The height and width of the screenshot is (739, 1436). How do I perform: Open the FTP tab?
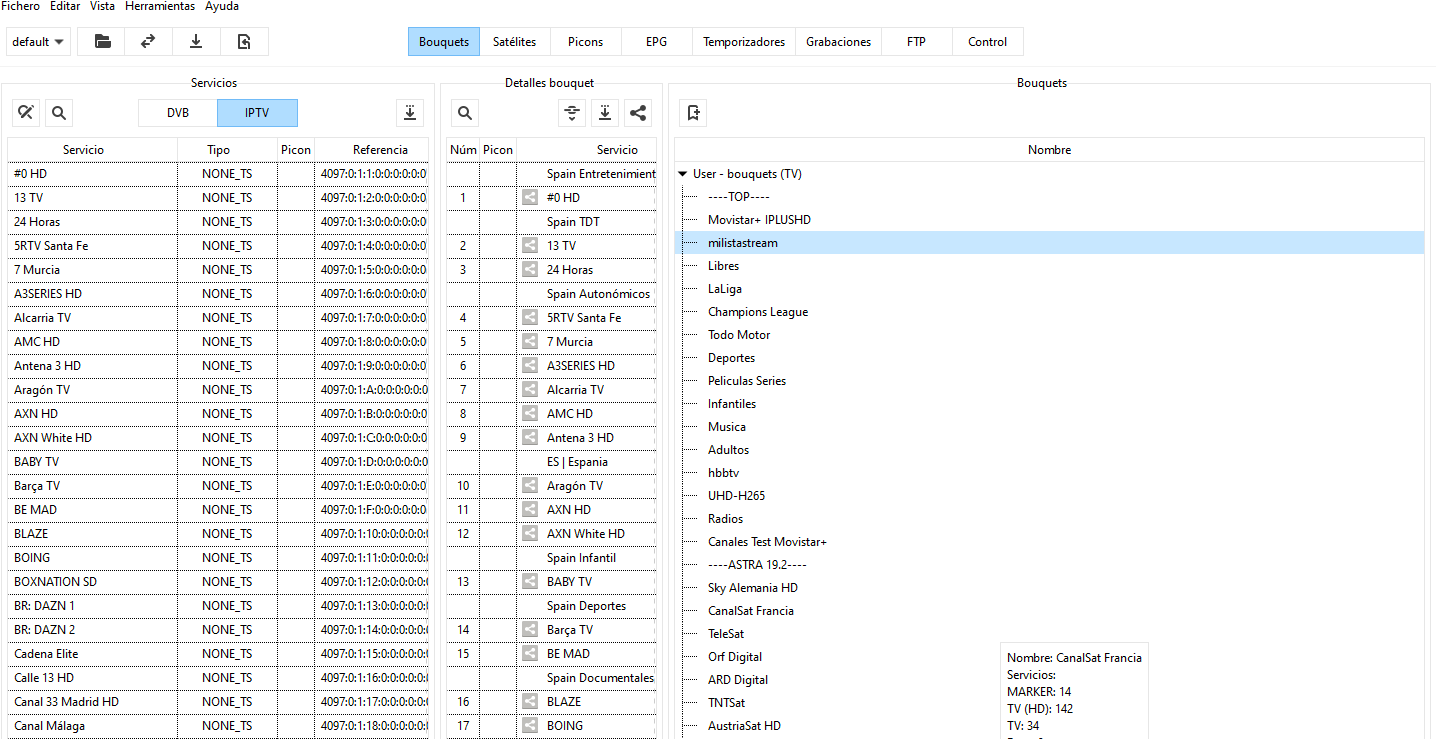[916, 42]
